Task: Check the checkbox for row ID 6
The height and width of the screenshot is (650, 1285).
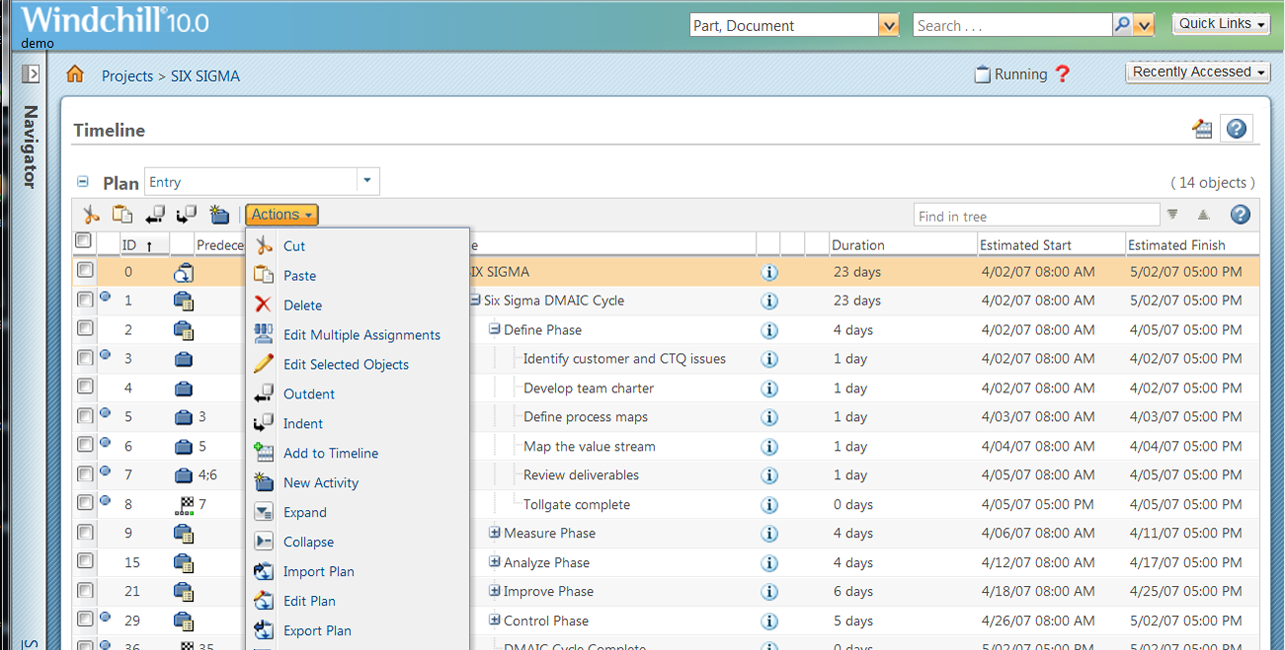Action: coord(85,445)
